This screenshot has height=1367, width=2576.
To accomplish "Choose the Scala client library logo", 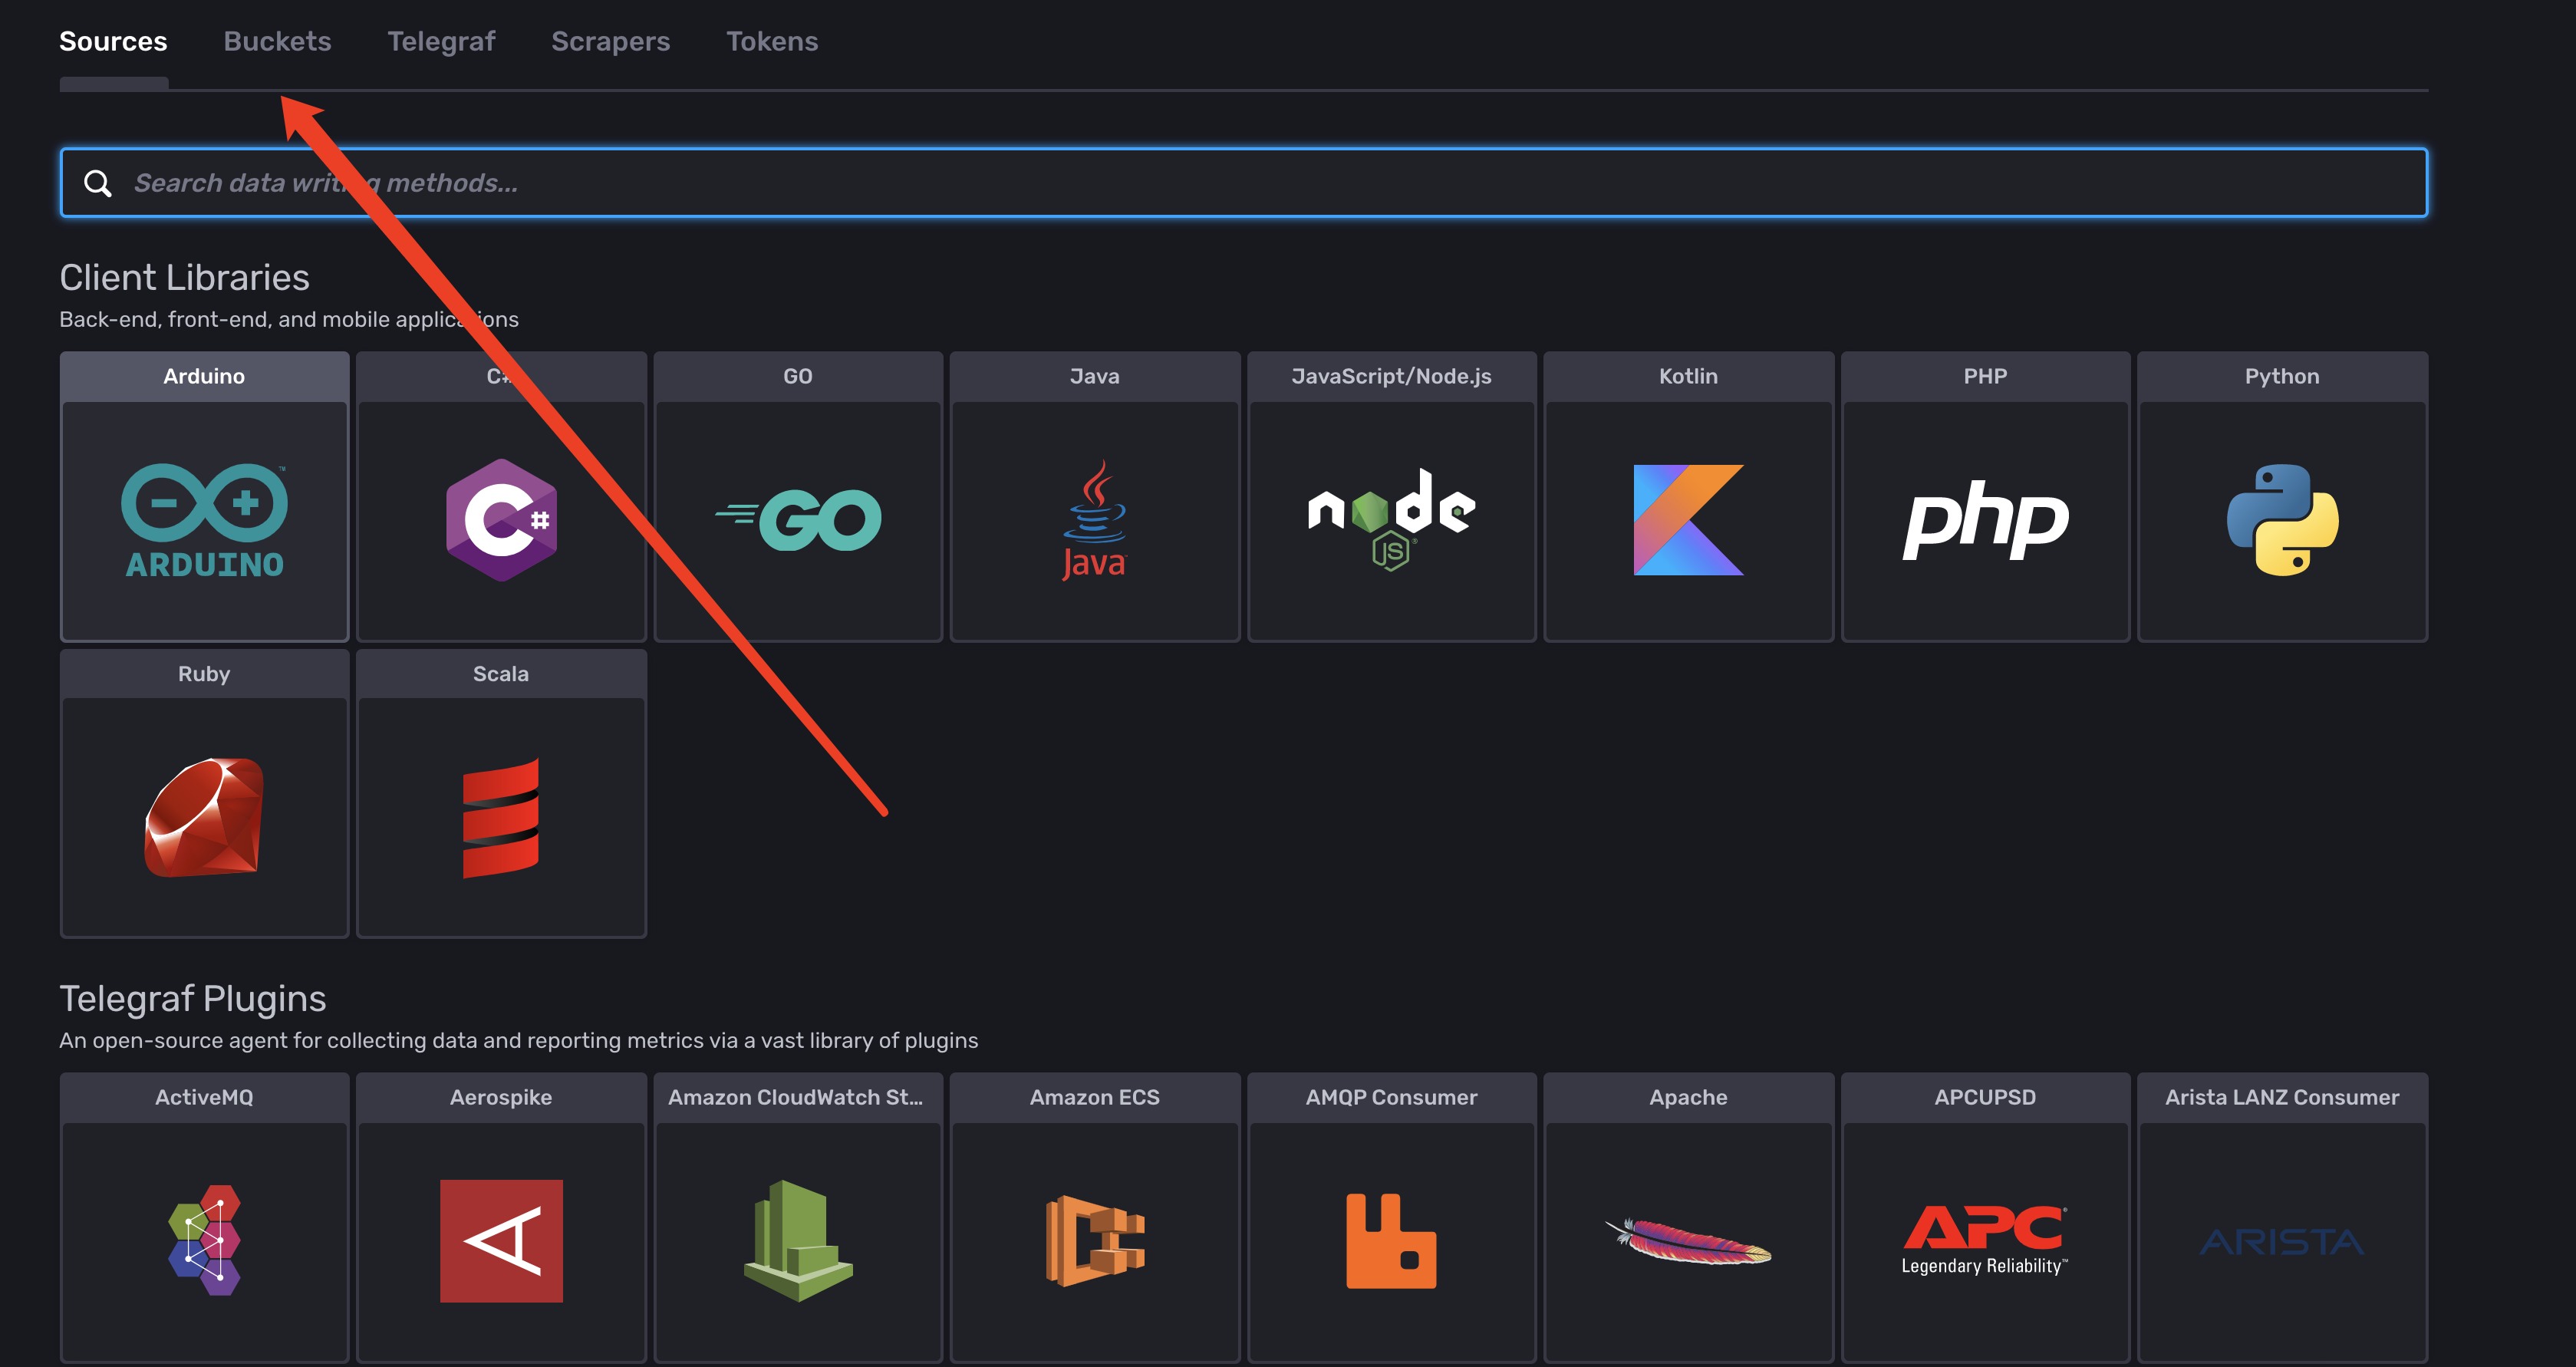I will pyautogui.click(x=501, y=818).
